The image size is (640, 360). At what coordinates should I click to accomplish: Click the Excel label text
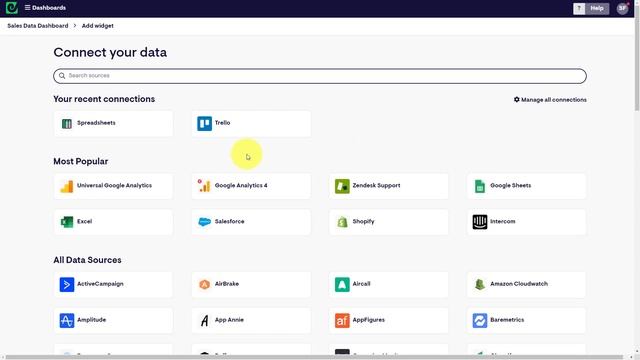pos(84,221)
